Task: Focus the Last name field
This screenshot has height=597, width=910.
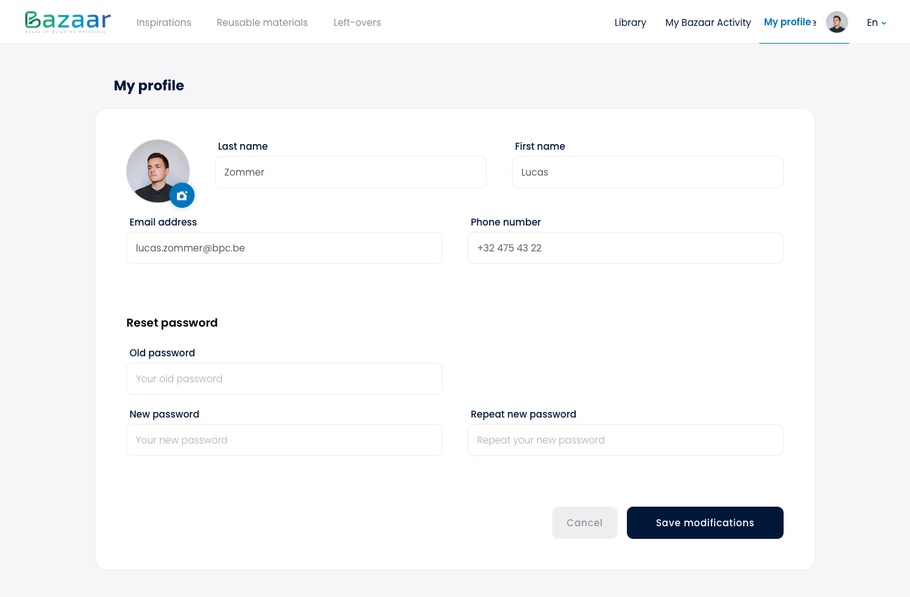Action: pos(350,172)
